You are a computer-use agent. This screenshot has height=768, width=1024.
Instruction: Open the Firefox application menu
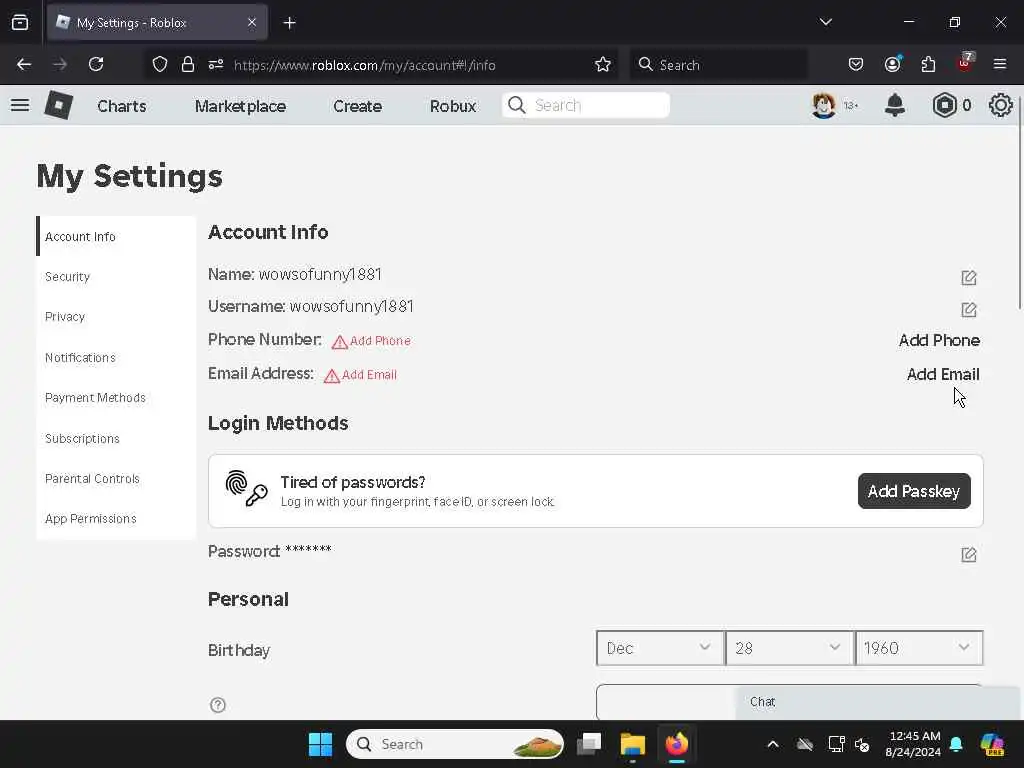point(1000,64)
